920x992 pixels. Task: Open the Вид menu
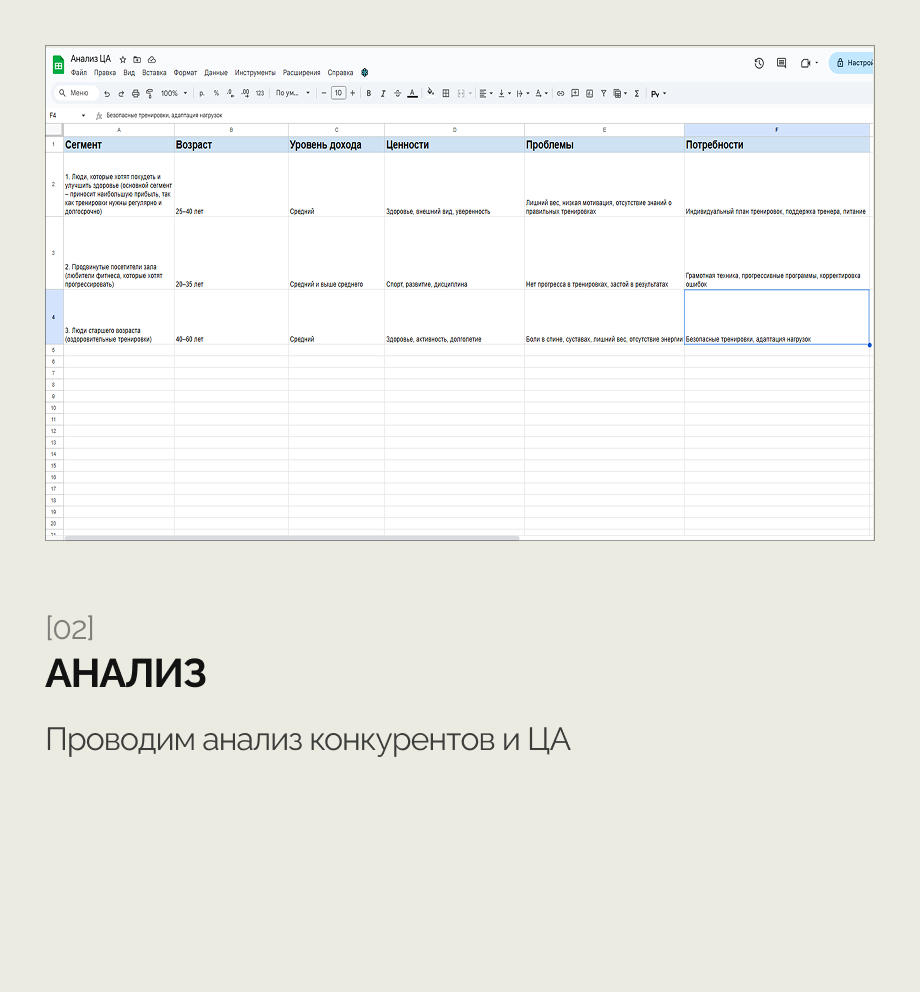129,73
